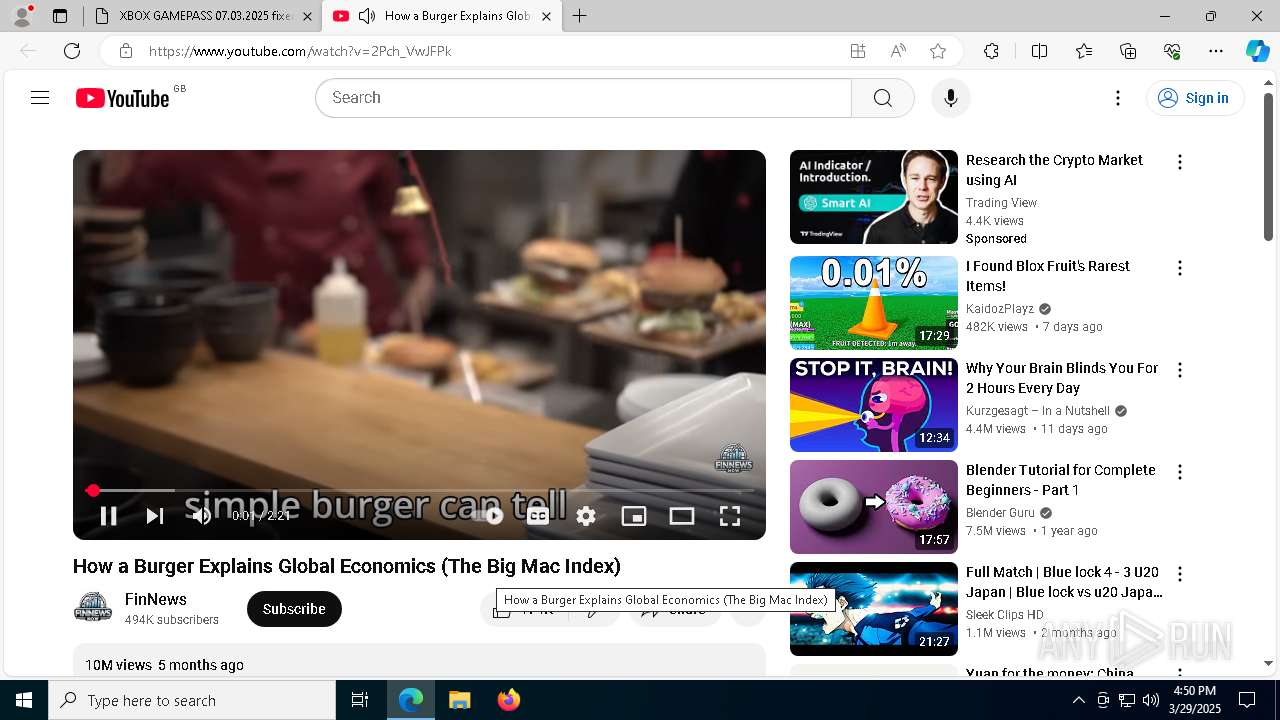Turn on subtitles/closed captions
The image size is (1280, 720).
[x=538, y=516]
